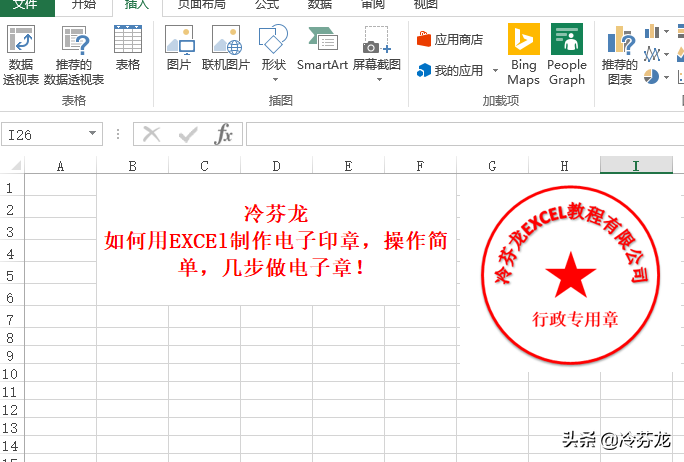Image resolution: width=684 pixels, height=462 pixels.
Task: Select column G header
Action: [492, 166]
